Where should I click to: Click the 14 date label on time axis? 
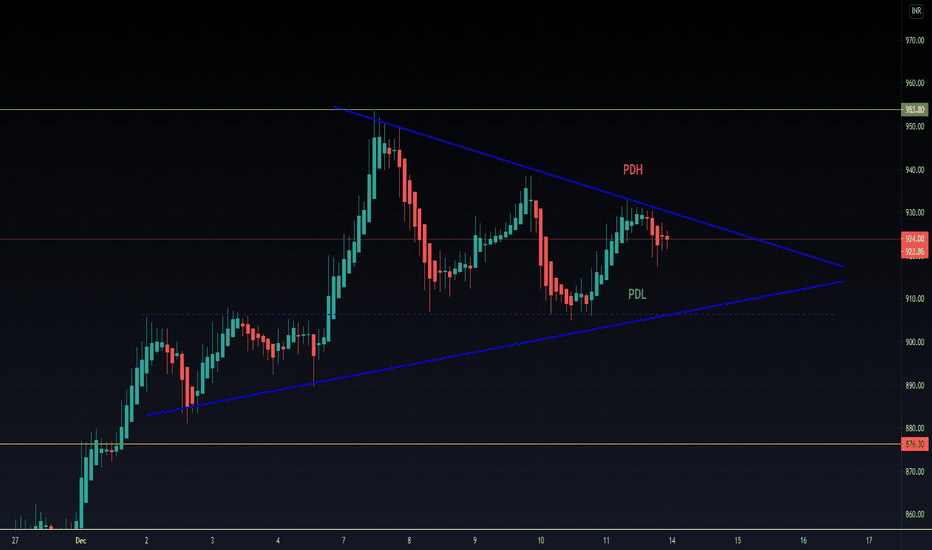click(x=672, y=540)
